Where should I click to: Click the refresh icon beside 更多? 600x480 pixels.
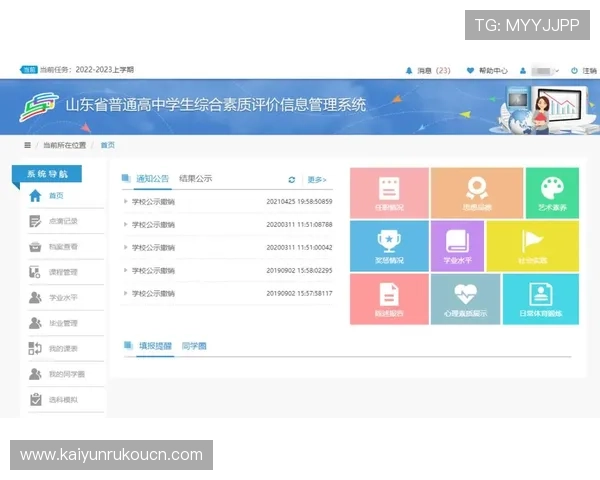pos(292,180)
